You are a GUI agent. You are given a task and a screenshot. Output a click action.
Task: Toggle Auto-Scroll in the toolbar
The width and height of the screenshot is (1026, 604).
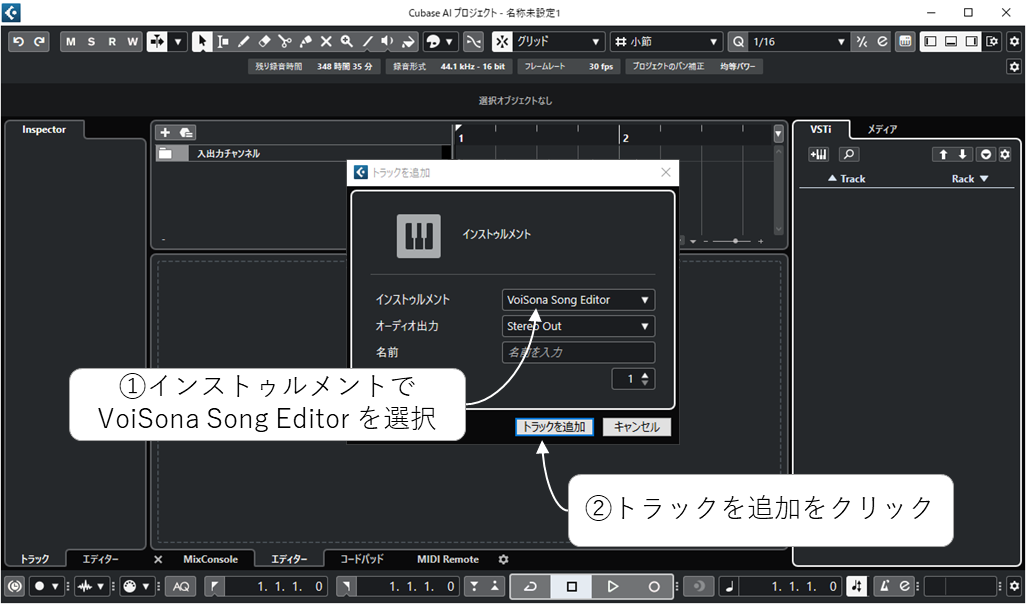pos(157,42)
